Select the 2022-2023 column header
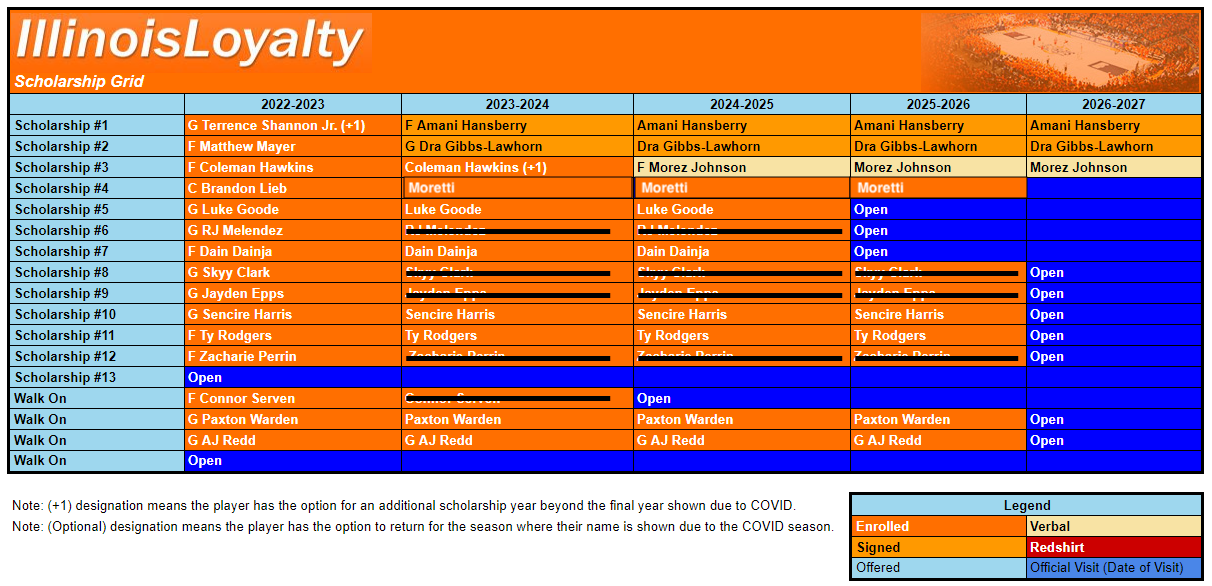 [292, 104]
